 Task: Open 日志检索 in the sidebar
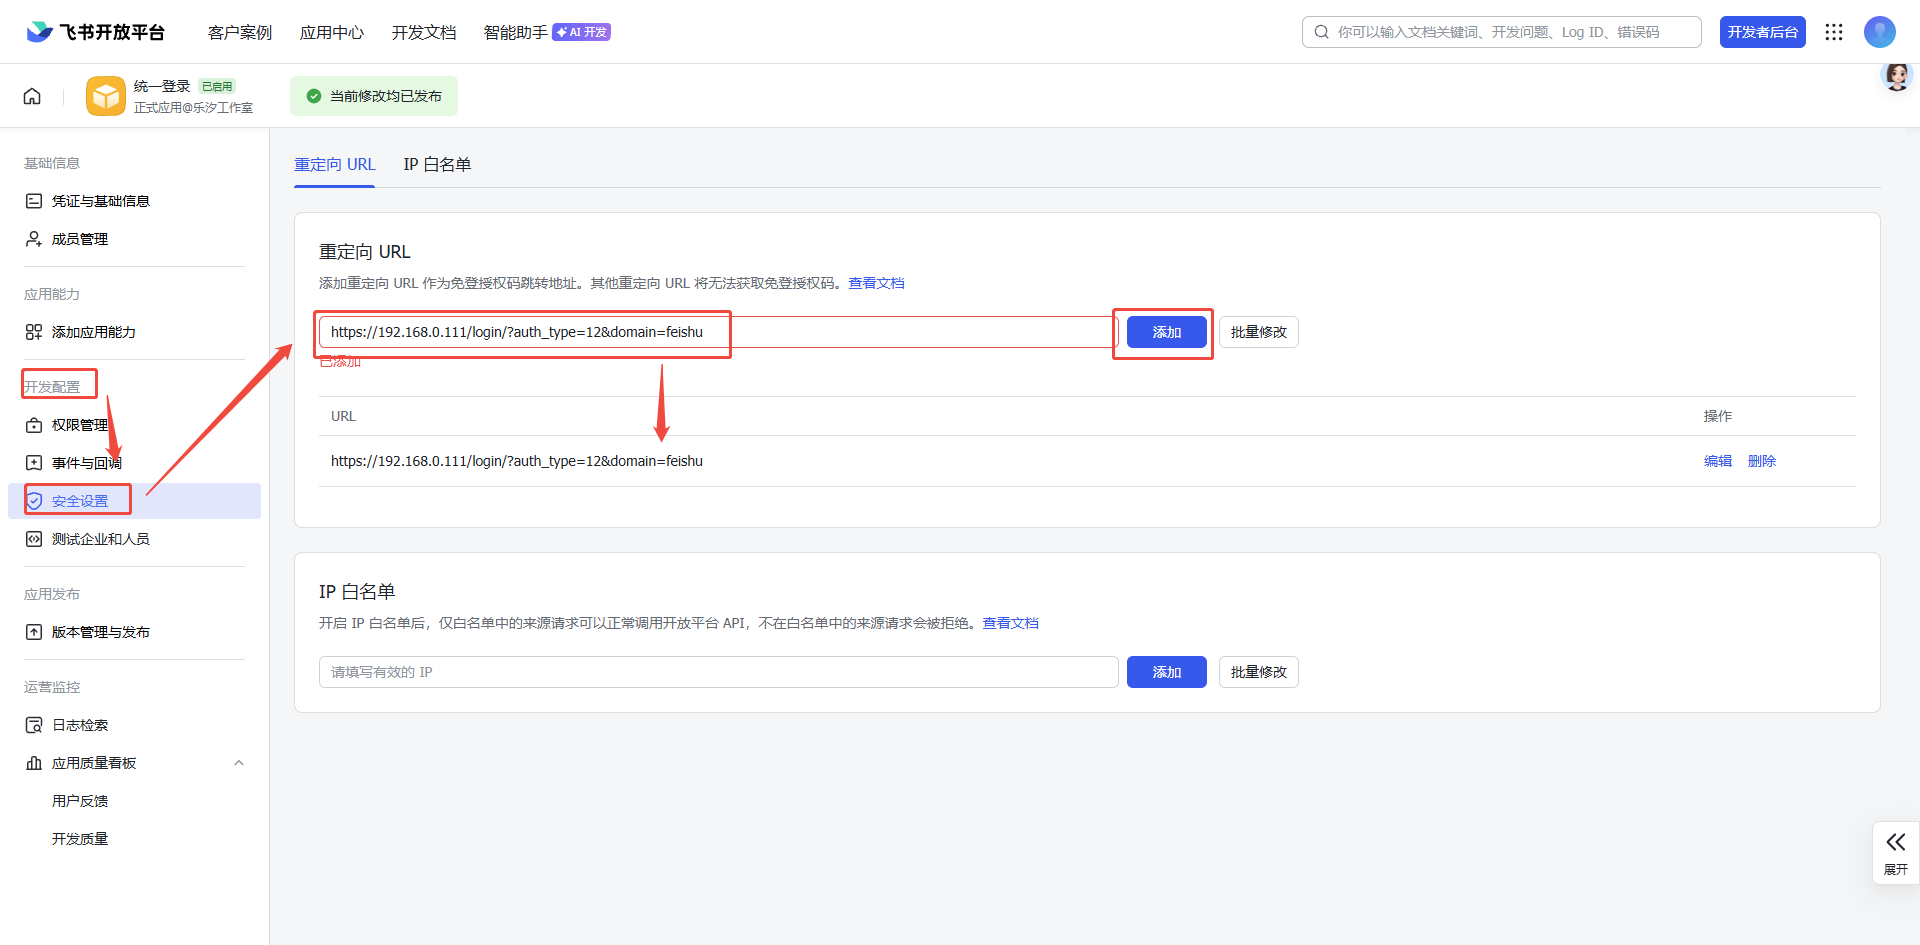pyautogui.click(x=80, y=725)
